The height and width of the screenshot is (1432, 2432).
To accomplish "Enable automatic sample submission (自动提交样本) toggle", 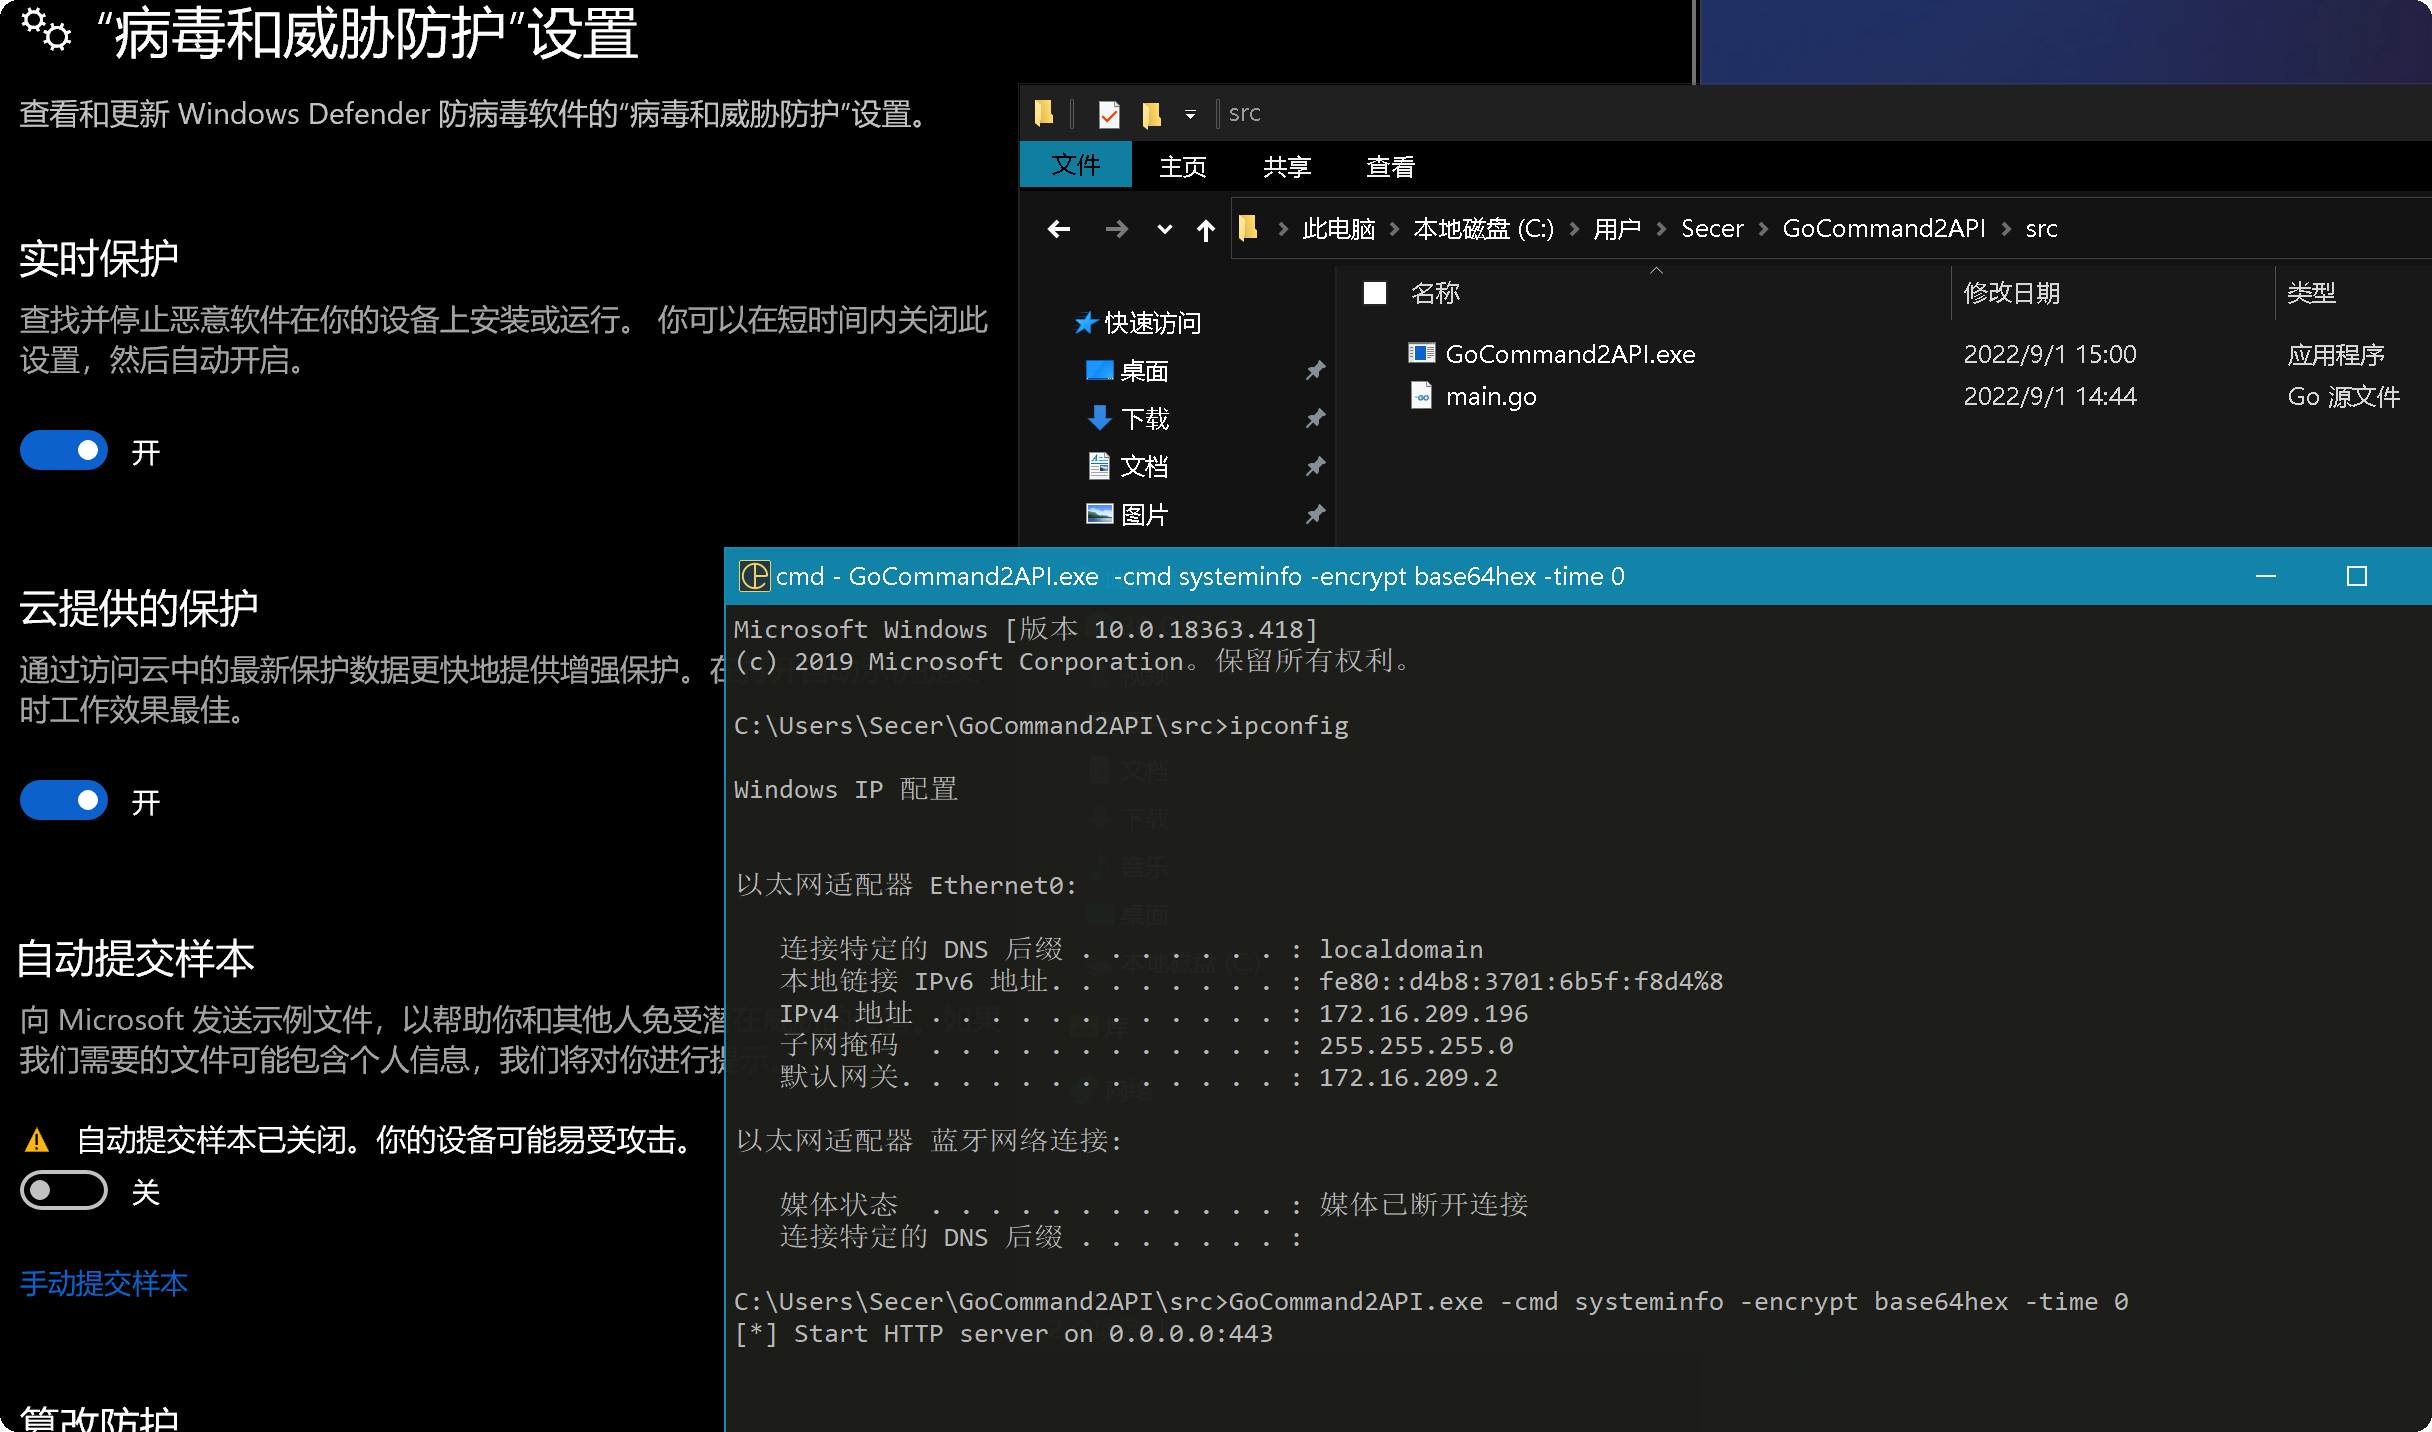I will [64, 1191].
